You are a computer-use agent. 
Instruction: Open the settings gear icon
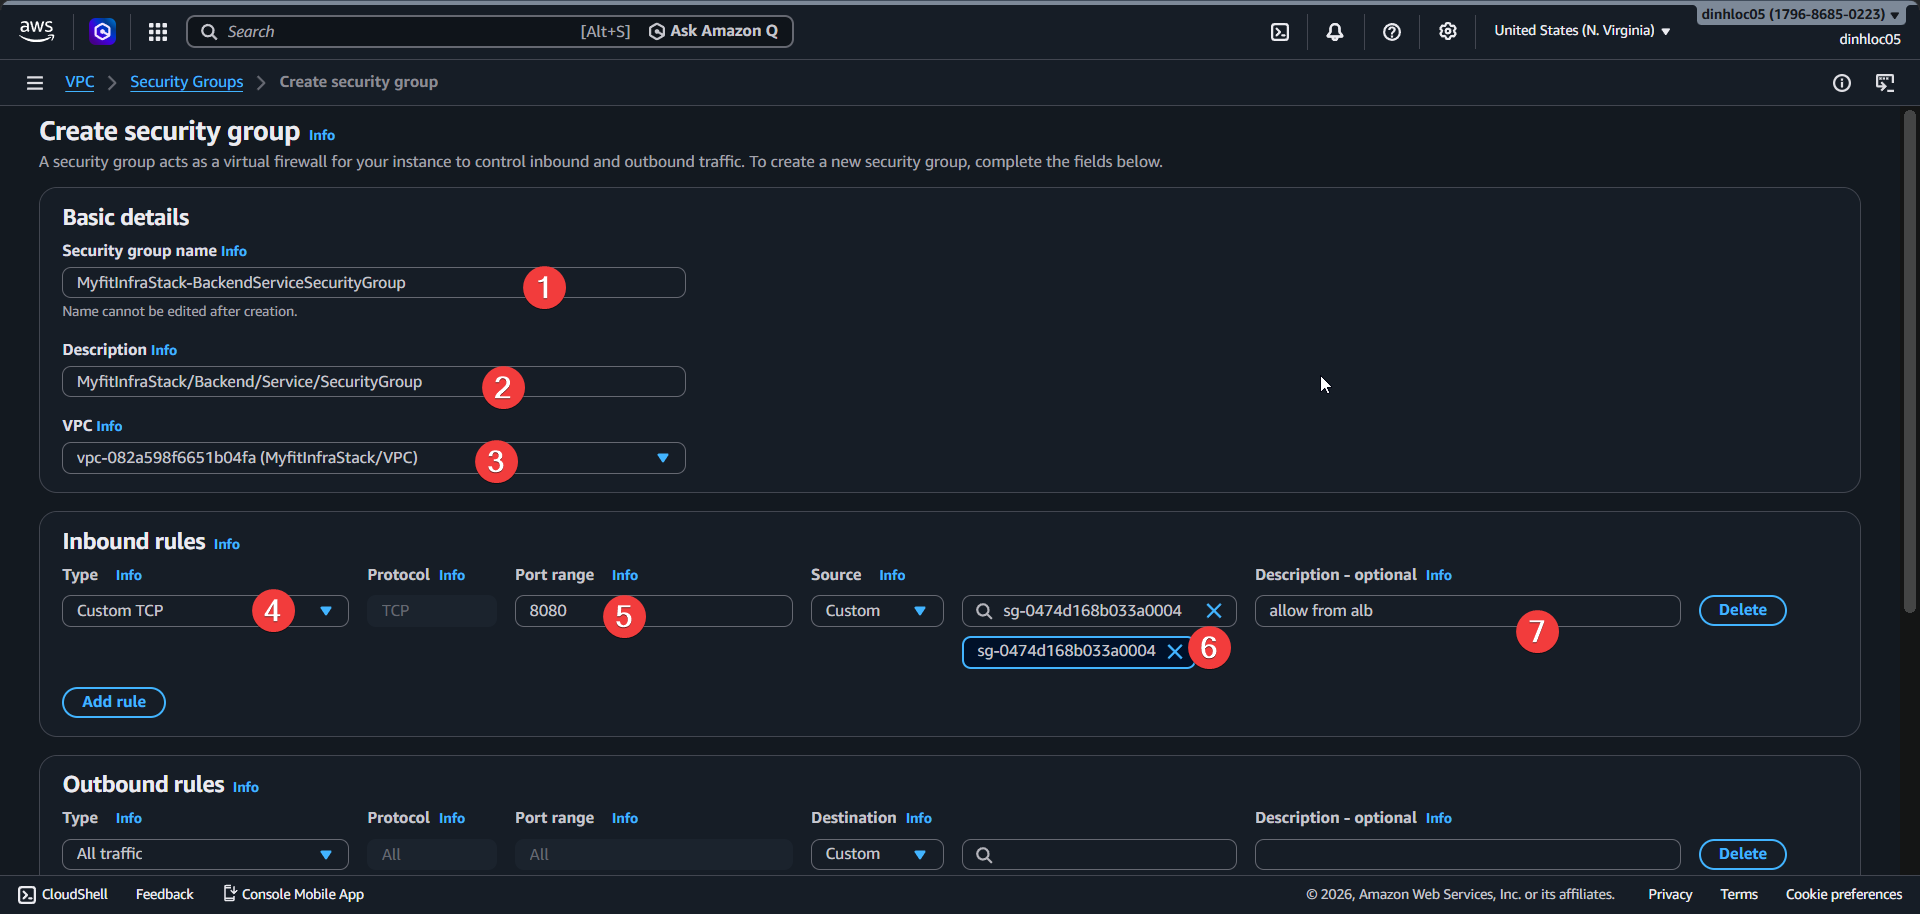point(1447,32)
